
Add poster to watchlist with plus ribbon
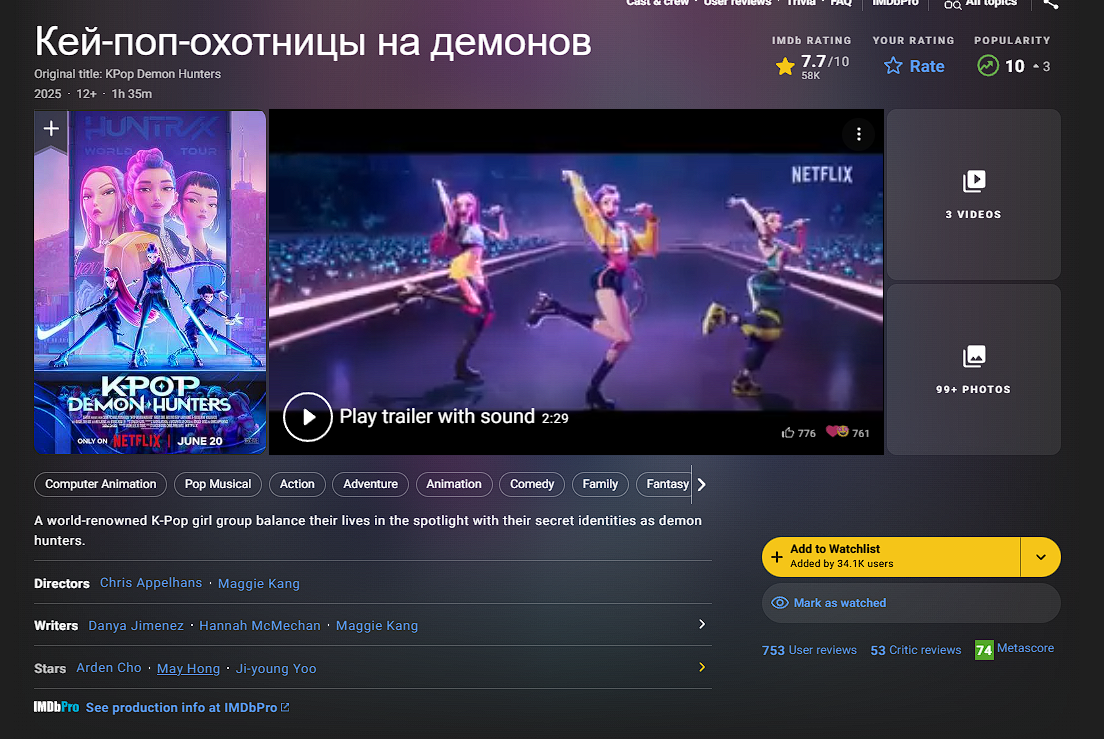[51, 130]
